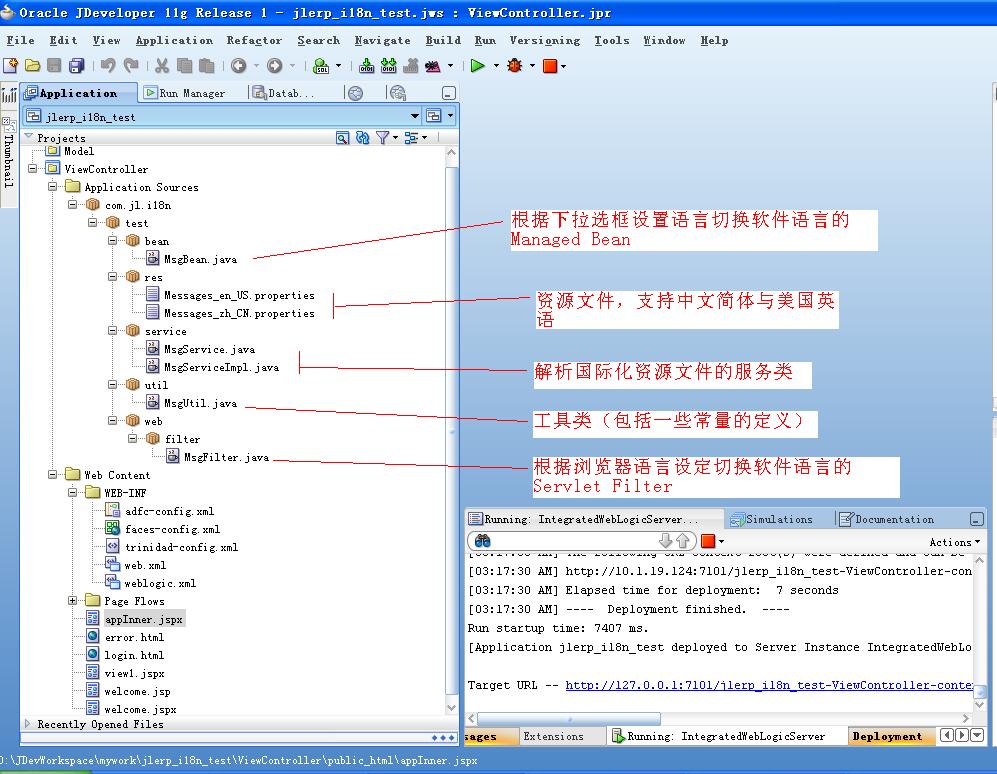Click the Find in Projects magnifier icon
The width and height of the screenshot is (997, 774).
pyautogui.click(x=342, y=137)
